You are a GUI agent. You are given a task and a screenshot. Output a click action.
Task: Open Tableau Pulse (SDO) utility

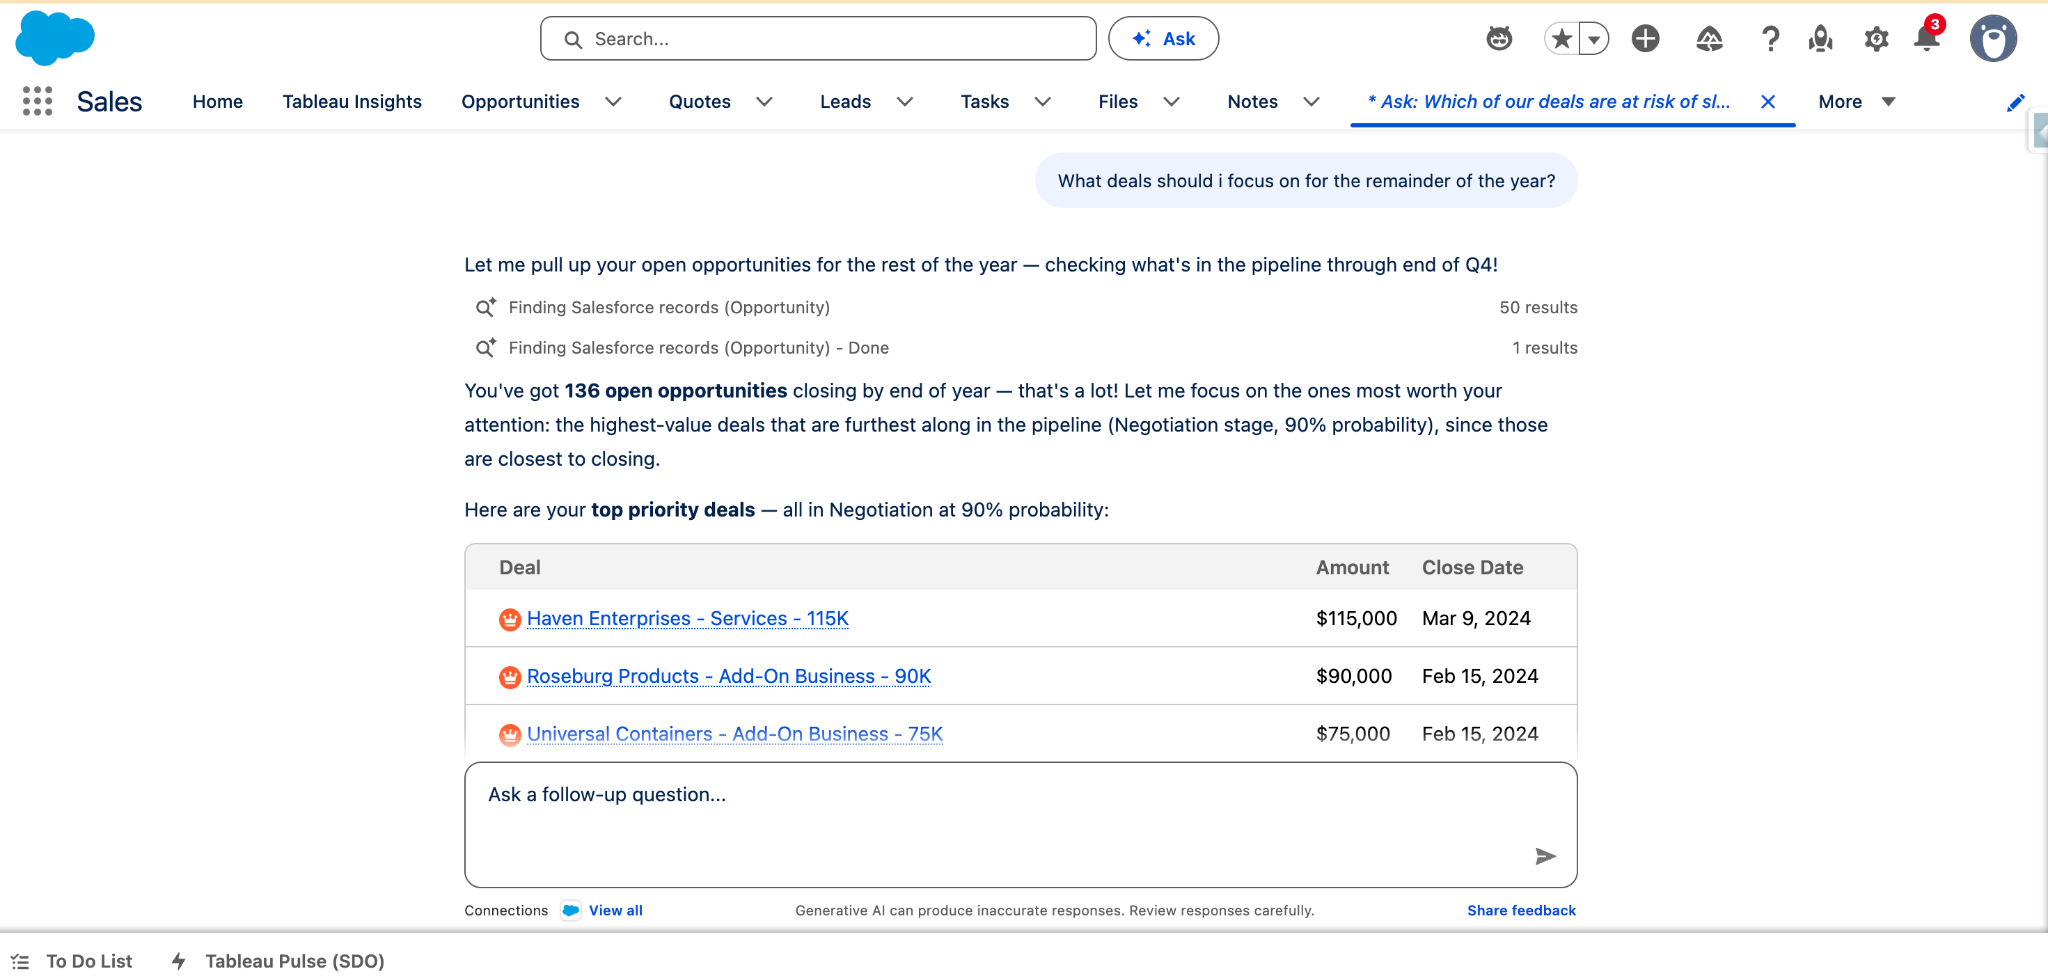(278, 961)
